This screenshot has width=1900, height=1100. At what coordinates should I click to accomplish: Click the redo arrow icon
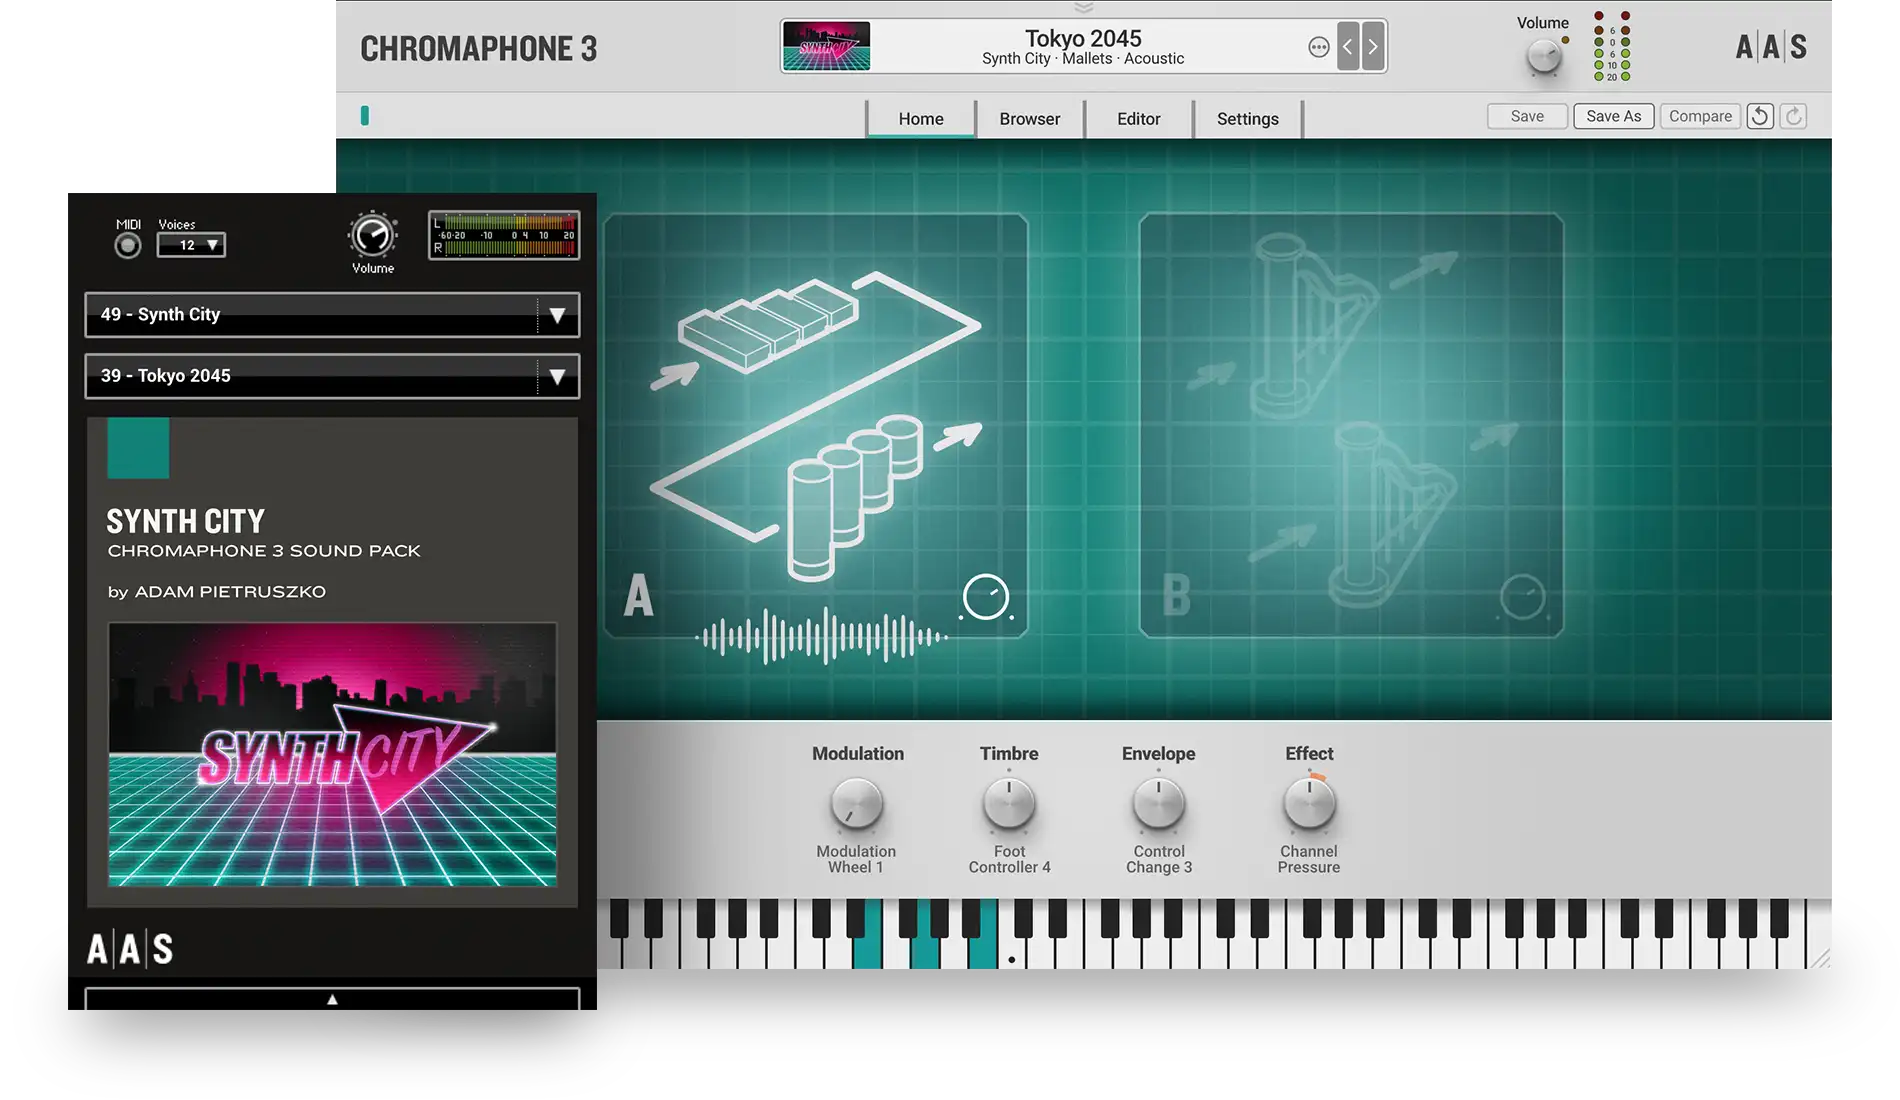point(1794,117)
